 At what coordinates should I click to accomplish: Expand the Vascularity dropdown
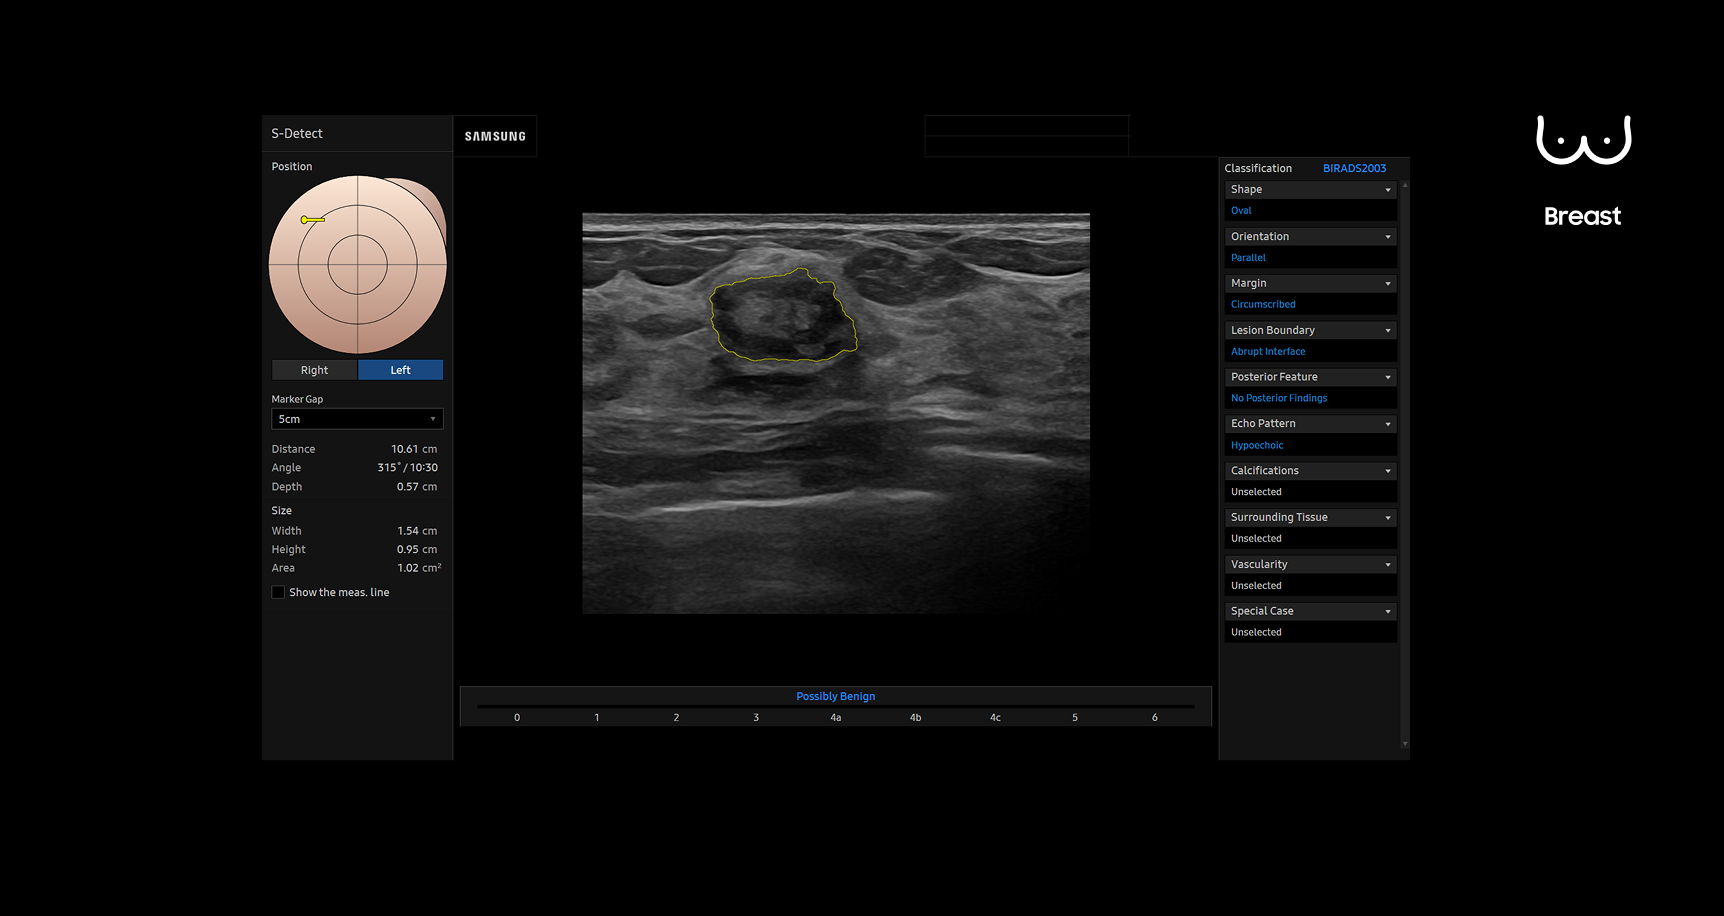pos(1310,565)
